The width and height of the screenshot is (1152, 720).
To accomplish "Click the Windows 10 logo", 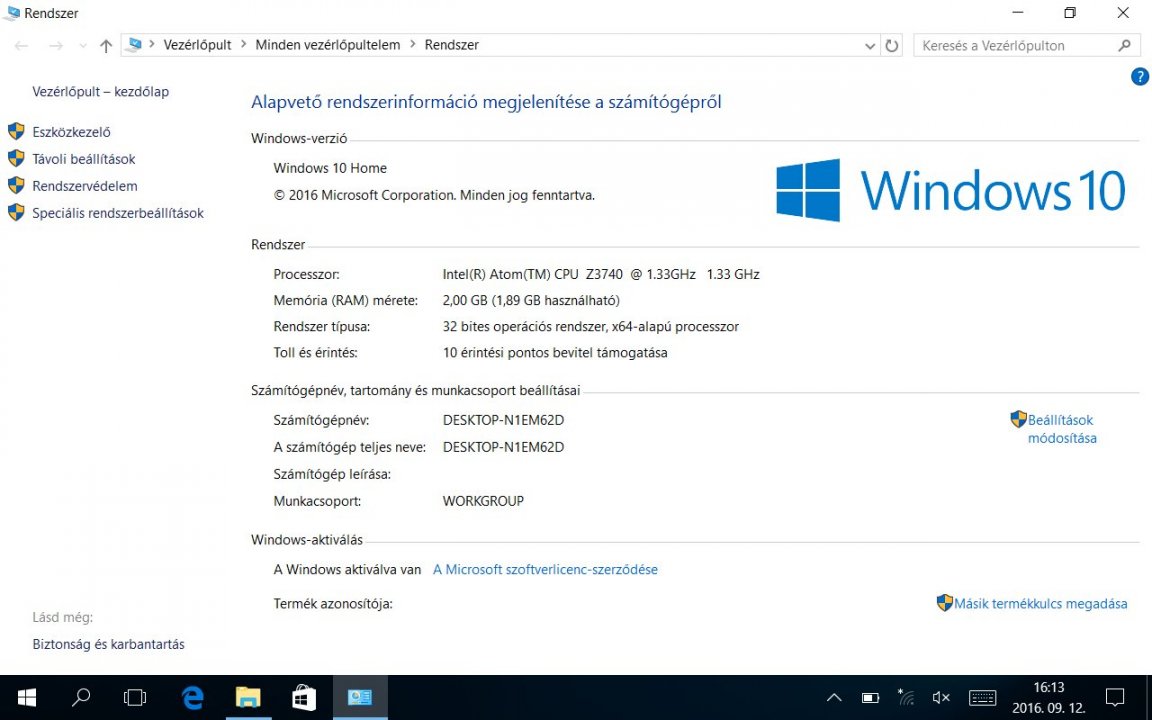I will click(951, 190).
